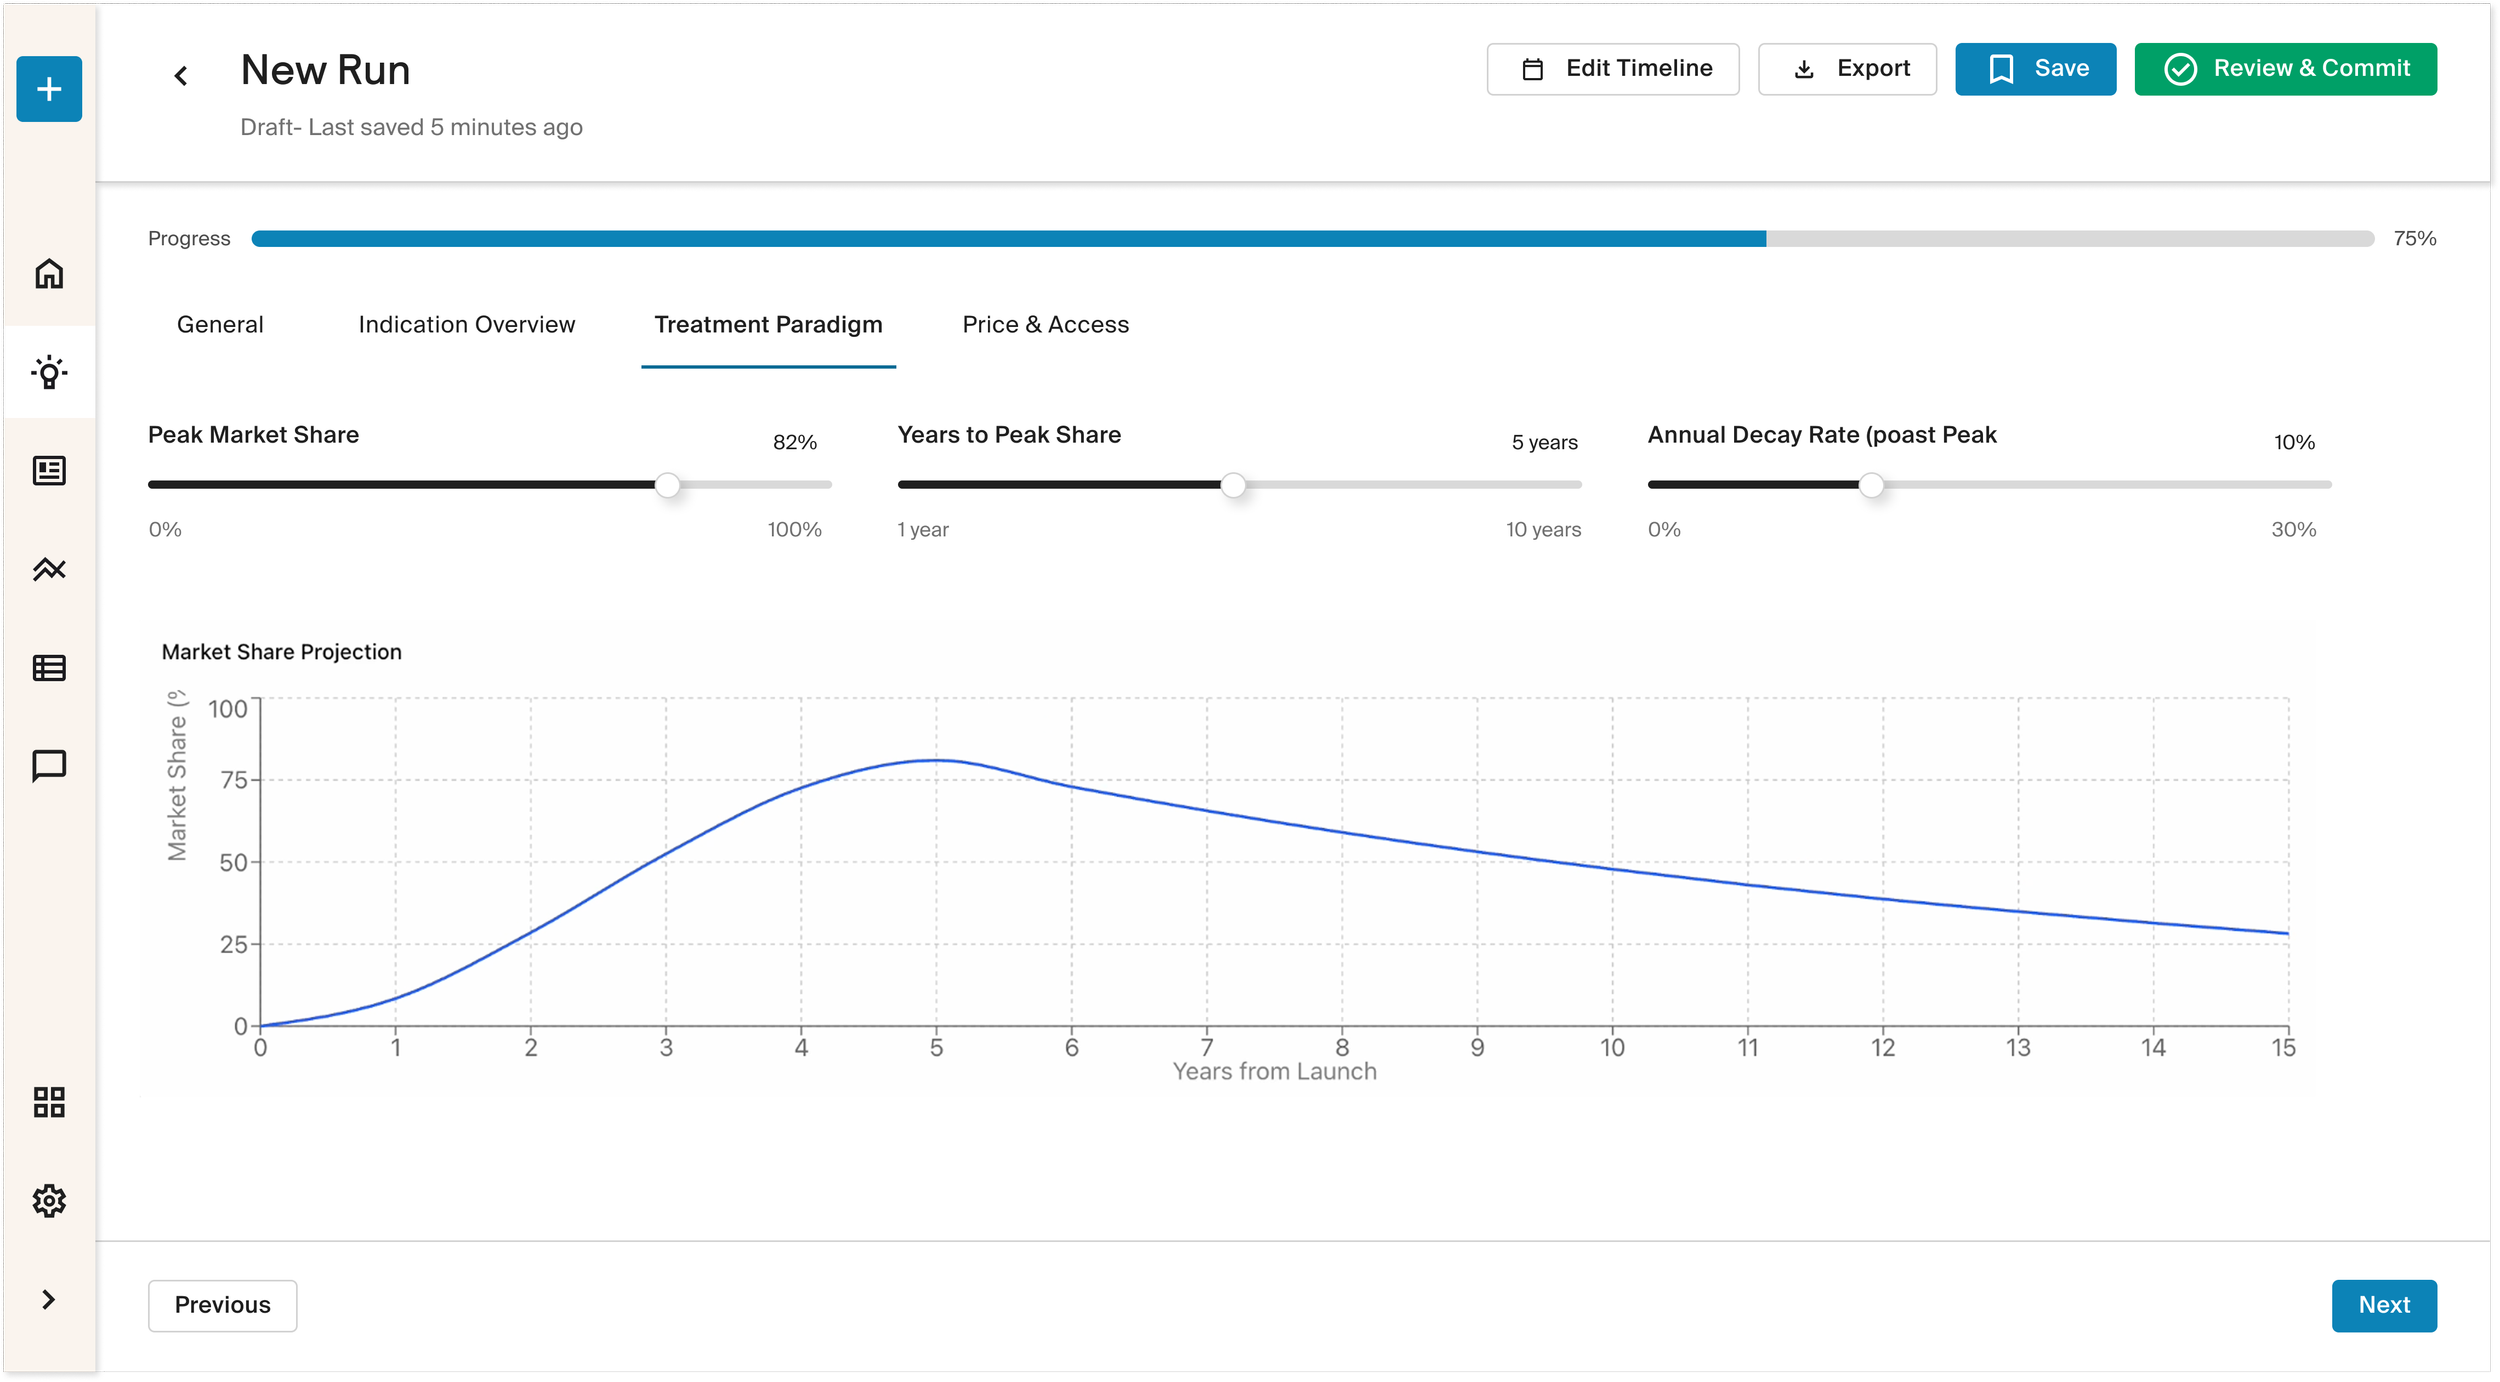This screenshot has width=2500, height=1382.
Task: Switch to the Indication Overview tab
Action: (x=467, y=325)
